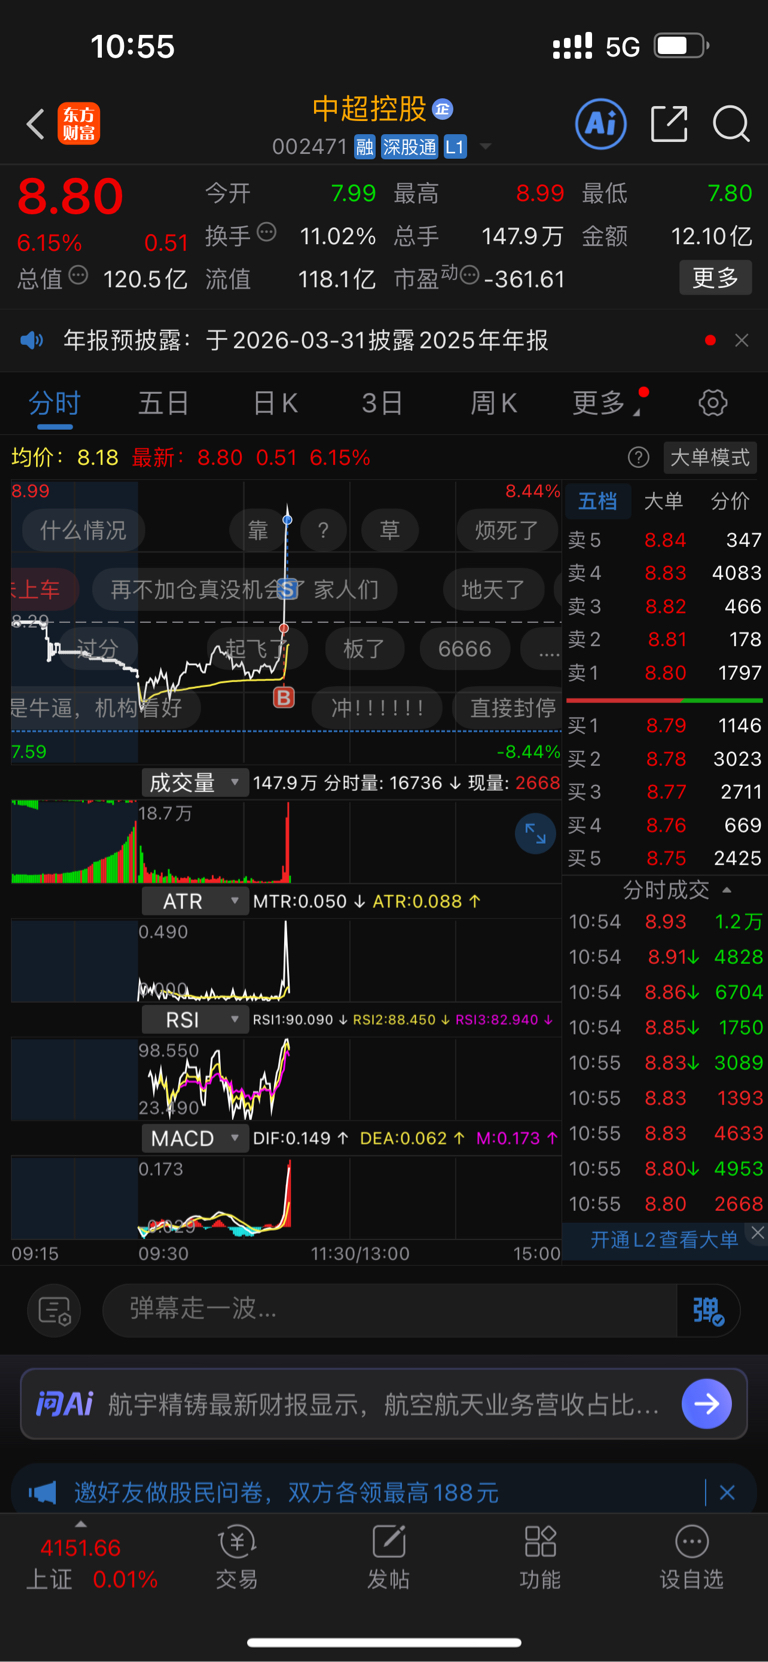Viewport: 768px width, 1662px height.
Task: Open the search magnifier icon
Action: 731,124
